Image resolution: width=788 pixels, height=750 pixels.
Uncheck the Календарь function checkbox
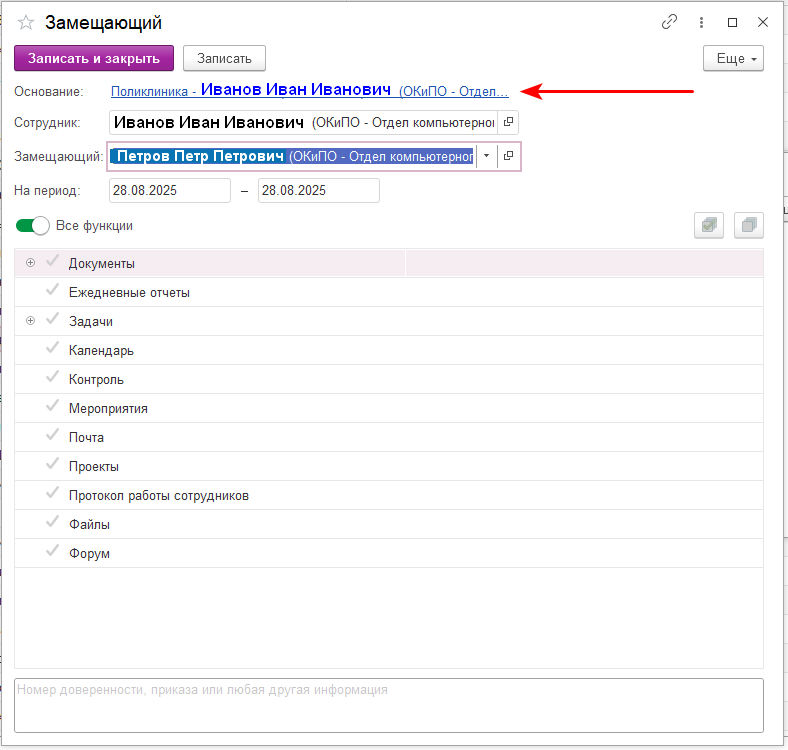coord(53,350)
